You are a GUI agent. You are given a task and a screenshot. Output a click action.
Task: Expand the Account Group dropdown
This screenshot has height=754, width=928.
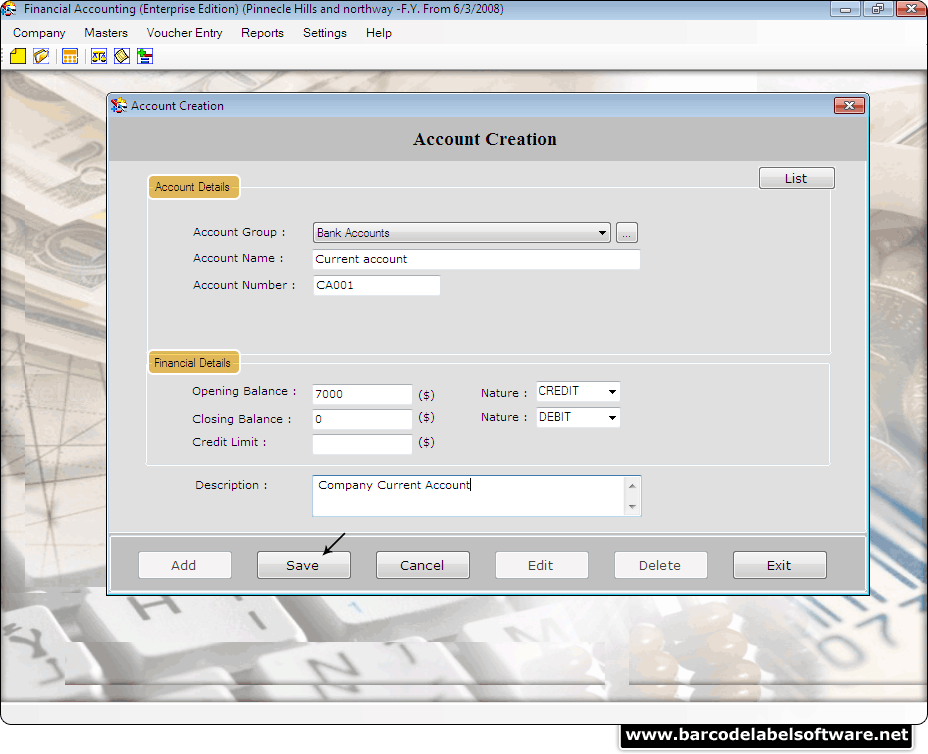(602, 233)
